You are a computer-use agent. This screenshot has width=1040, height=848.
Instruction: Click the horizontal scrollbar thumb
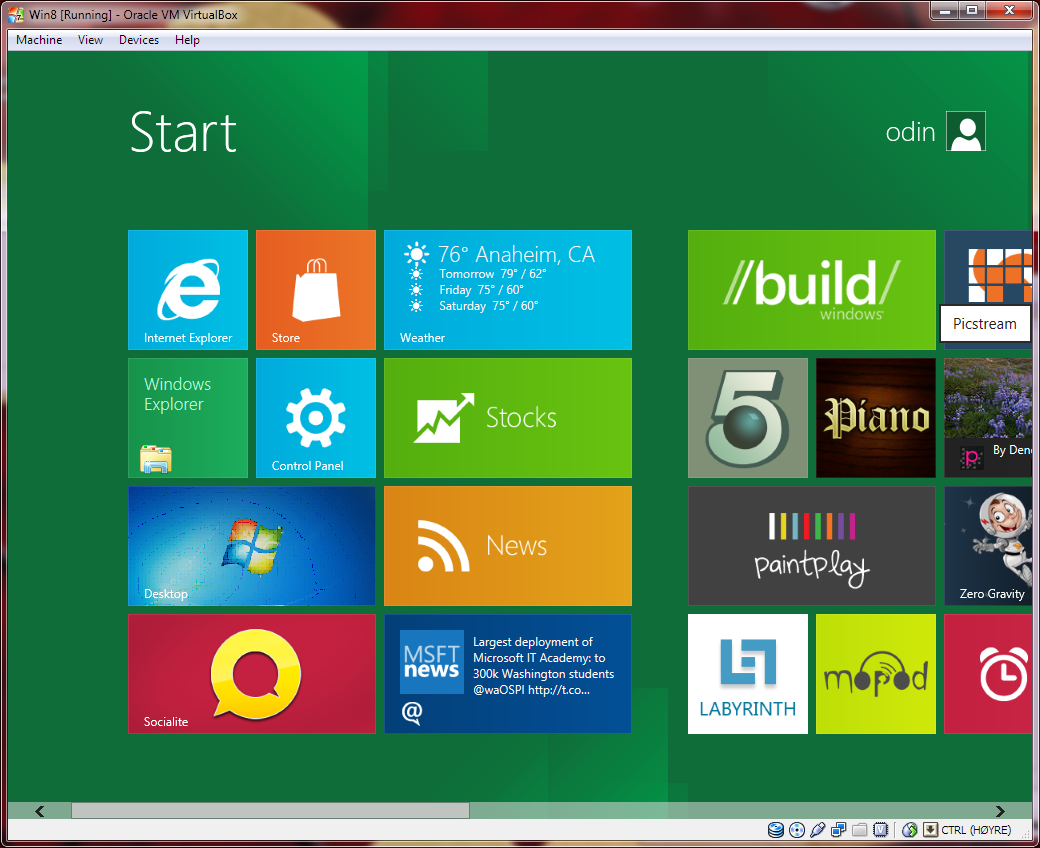click(271, 811)
